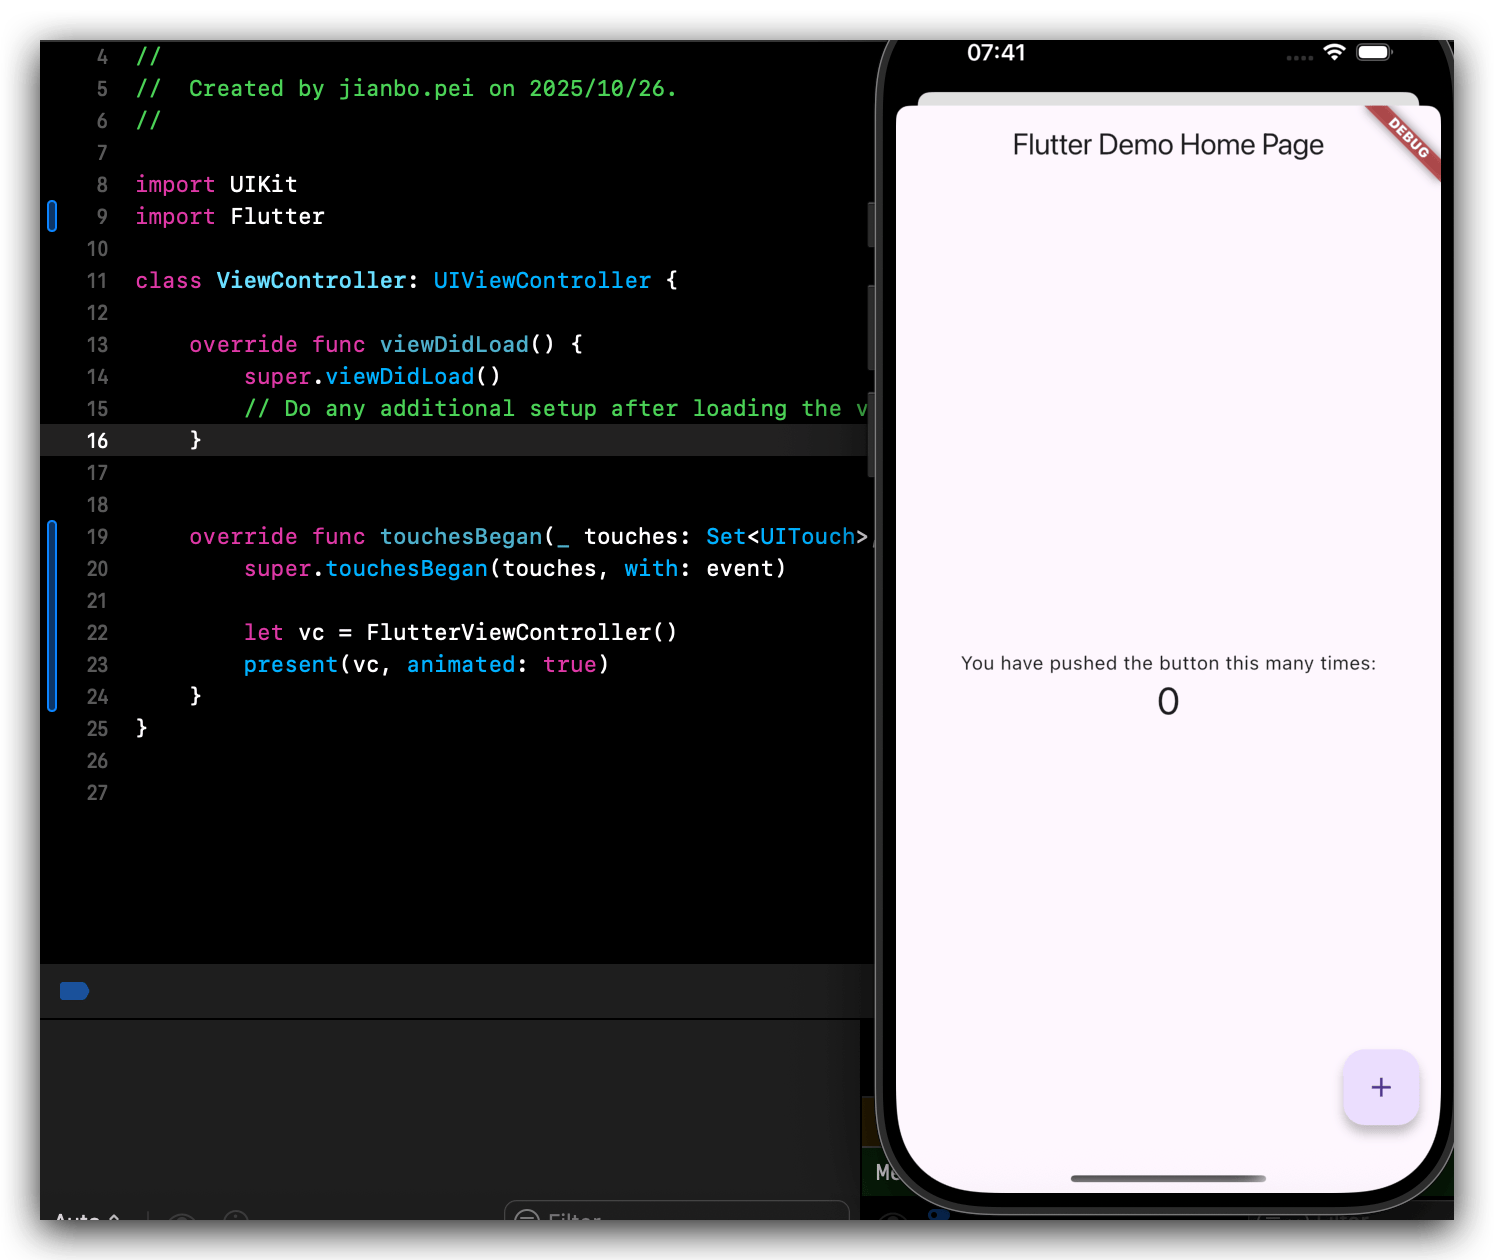
Task: Click the touchesBegan function name on line 19
Action: point(461,537)
